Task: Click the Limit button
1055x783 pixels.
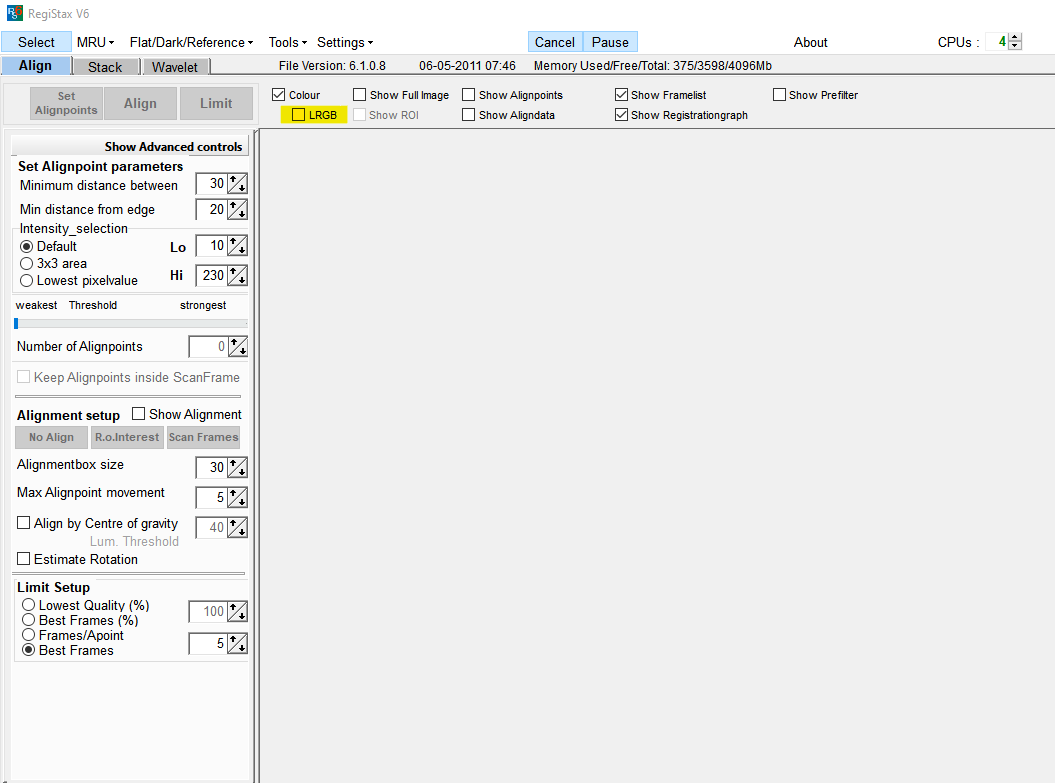Action: click(x=216, y=104)
